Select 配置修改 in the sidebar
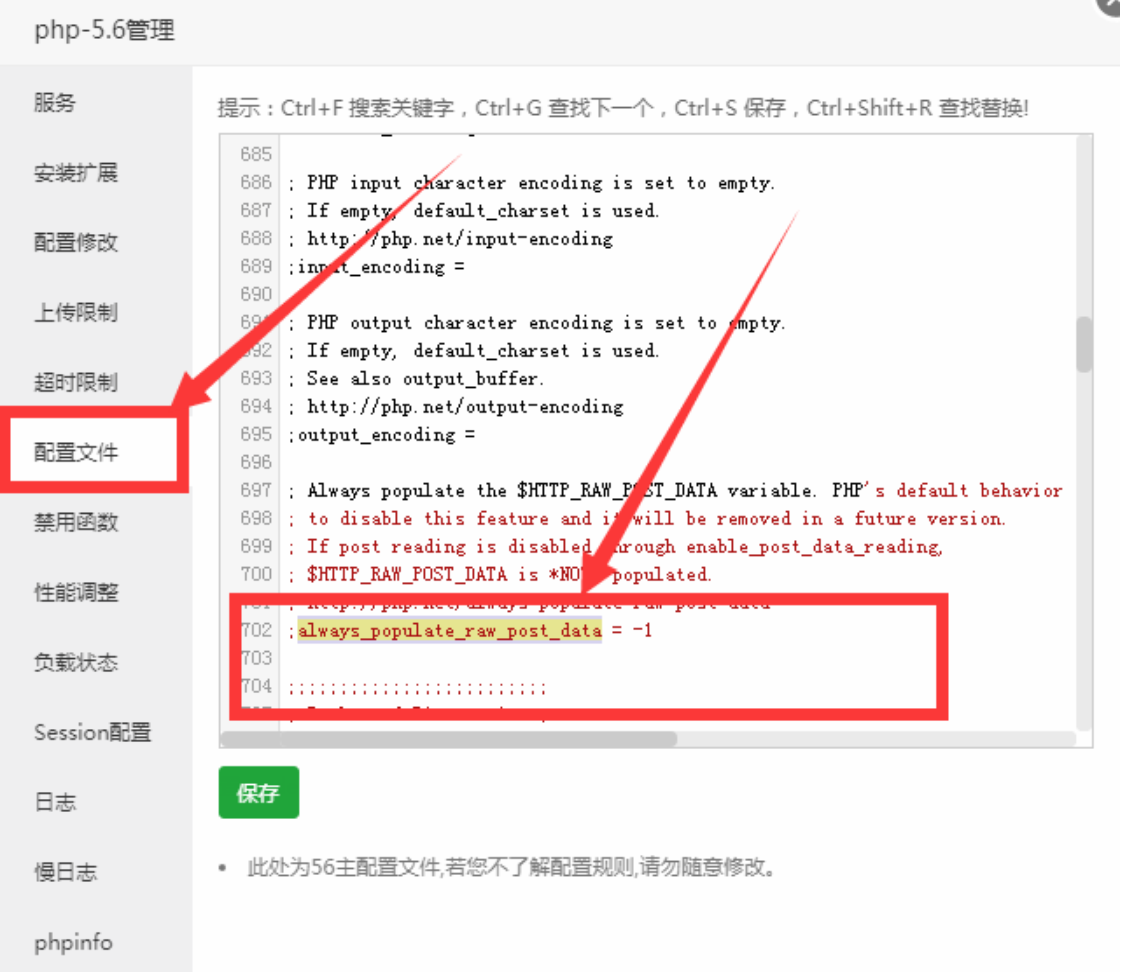The width and height of the screenshot is (1129, 972). point(76,243)
